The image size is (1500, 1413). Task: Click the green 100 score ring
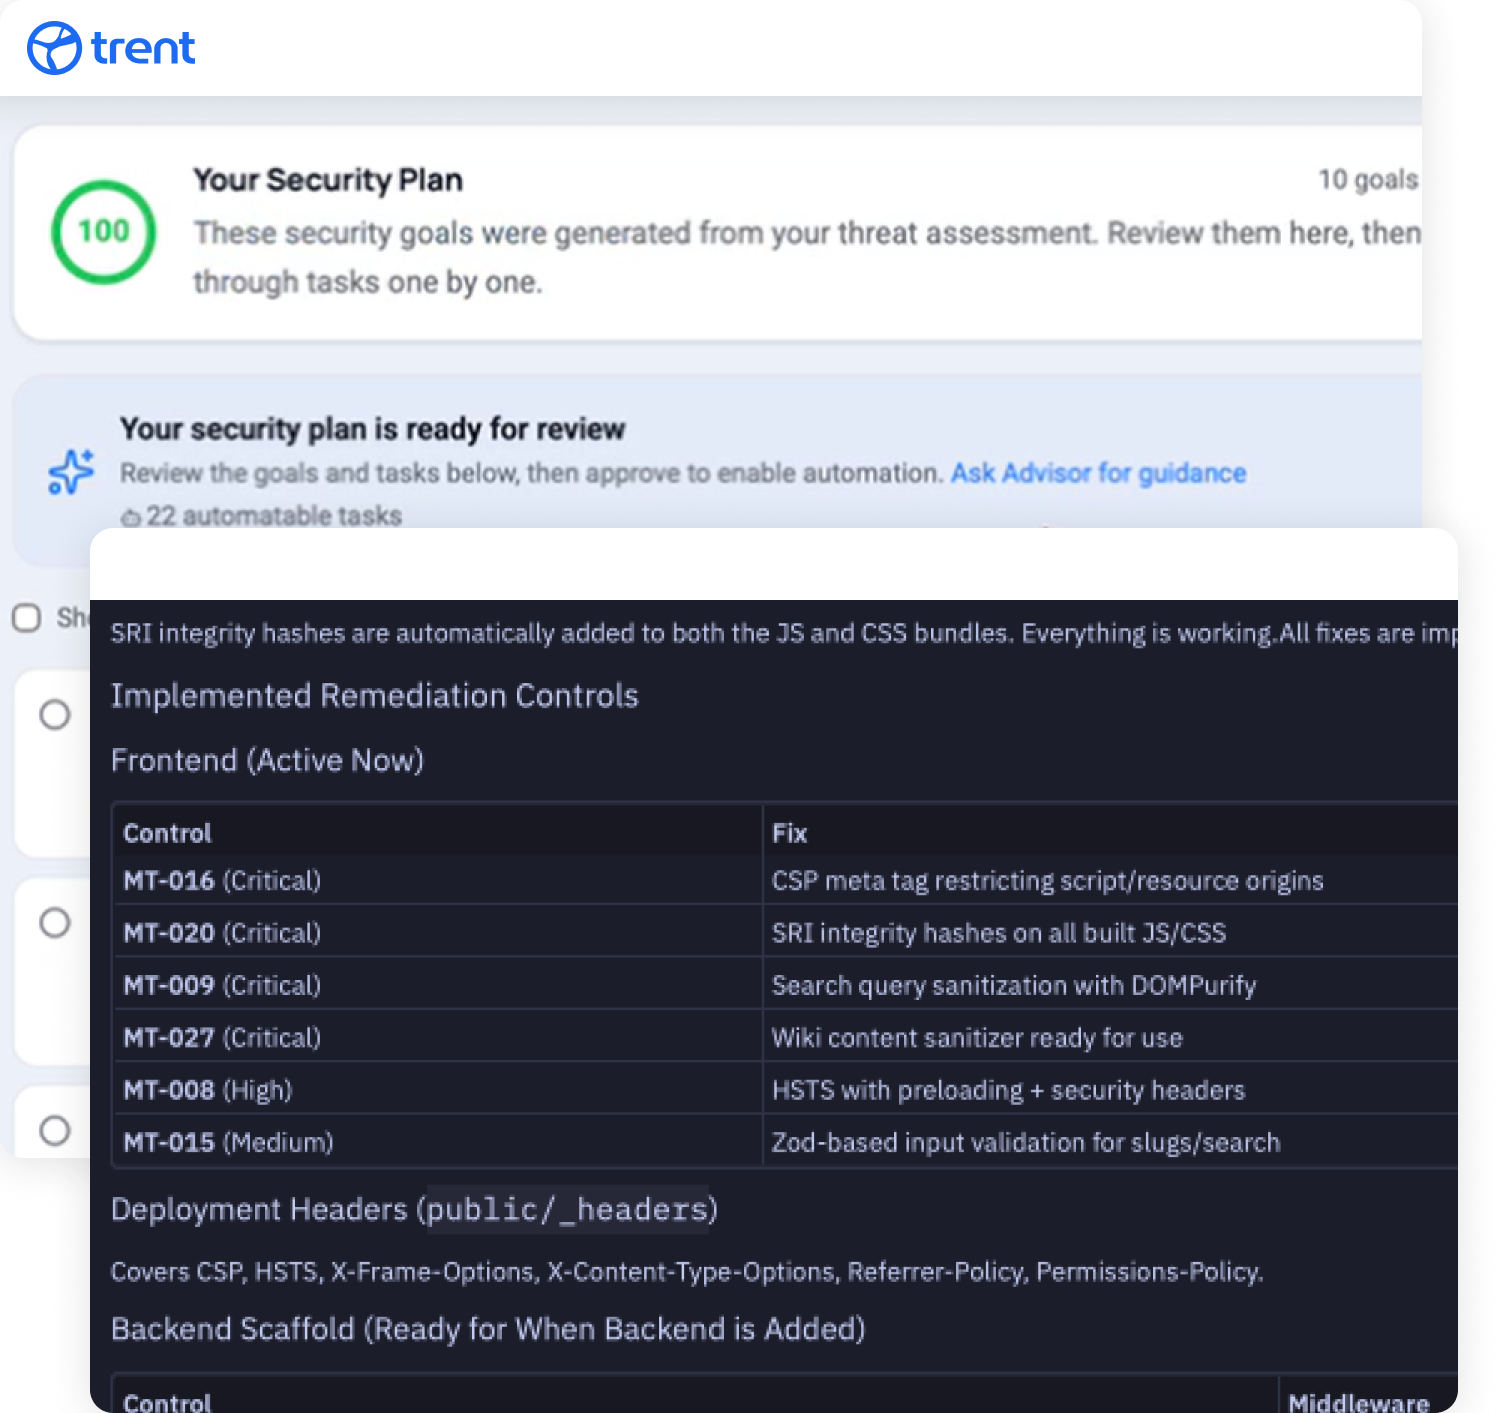pos(103,232)
